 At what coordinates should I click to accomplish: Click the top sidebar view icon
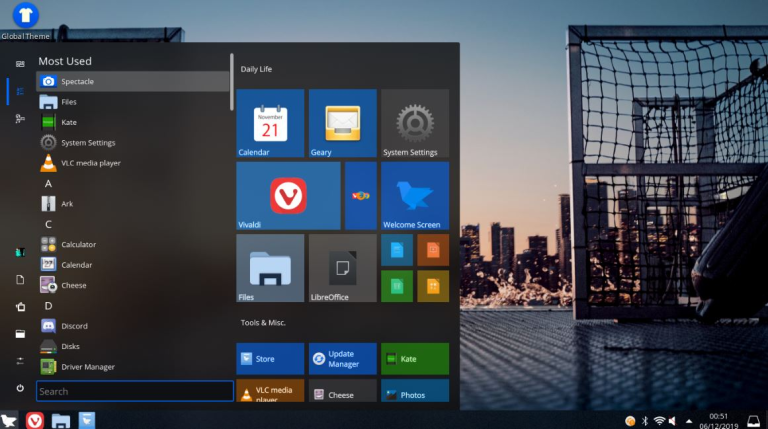coord(20,64)
